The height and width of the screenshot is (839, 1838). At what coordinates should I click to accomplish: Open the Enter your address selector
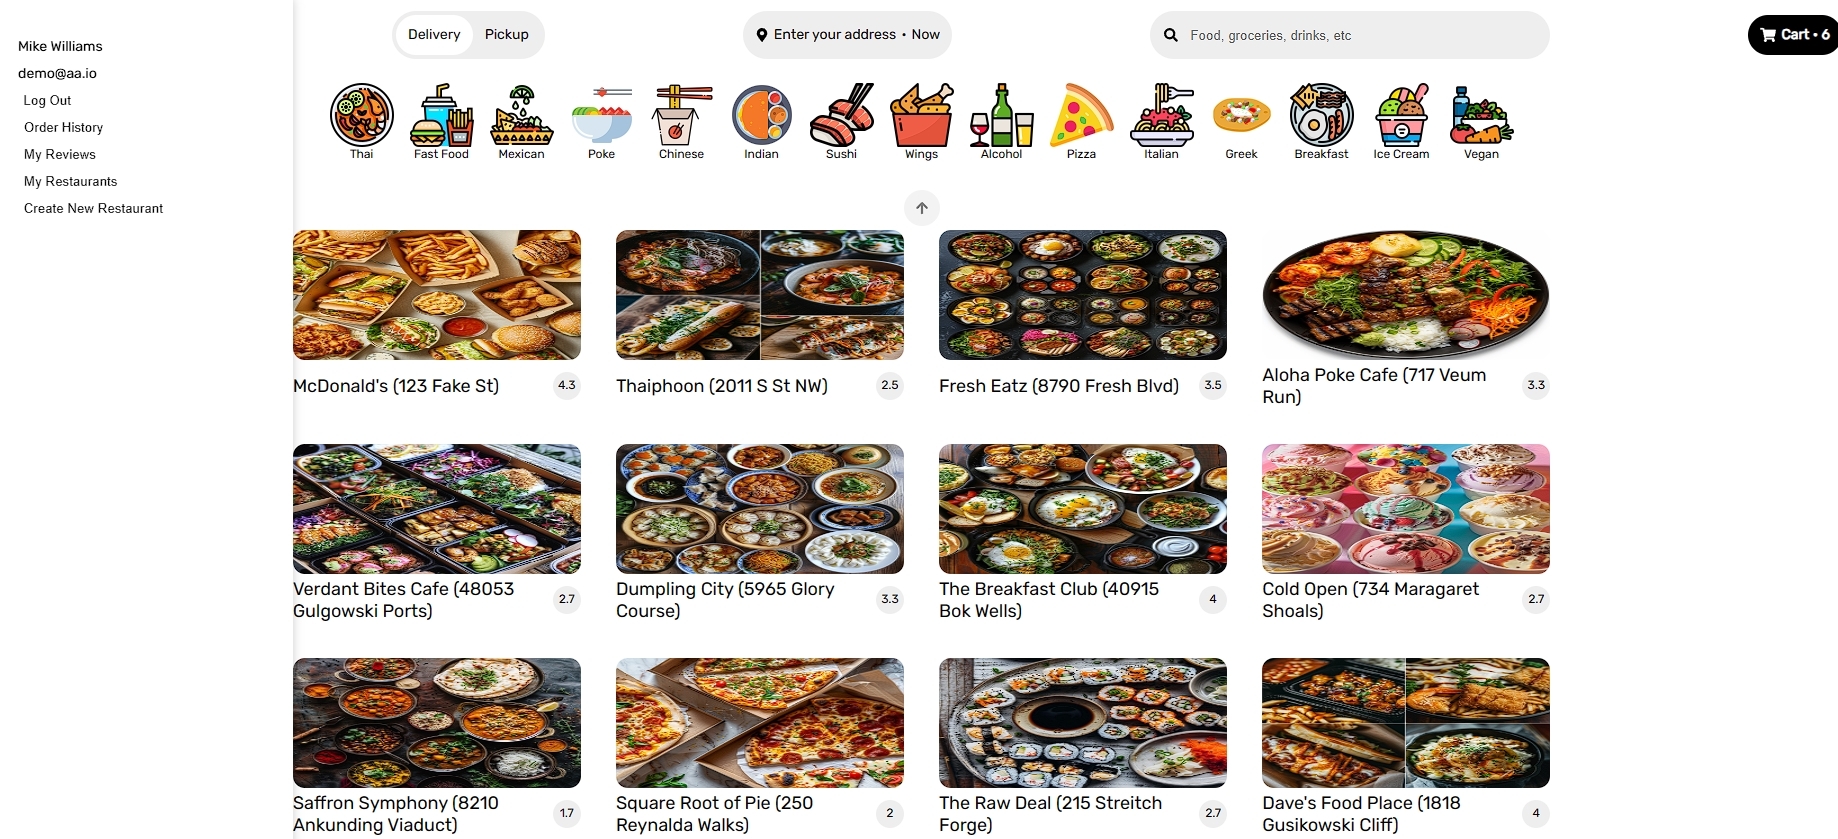(x=847, y=35)
